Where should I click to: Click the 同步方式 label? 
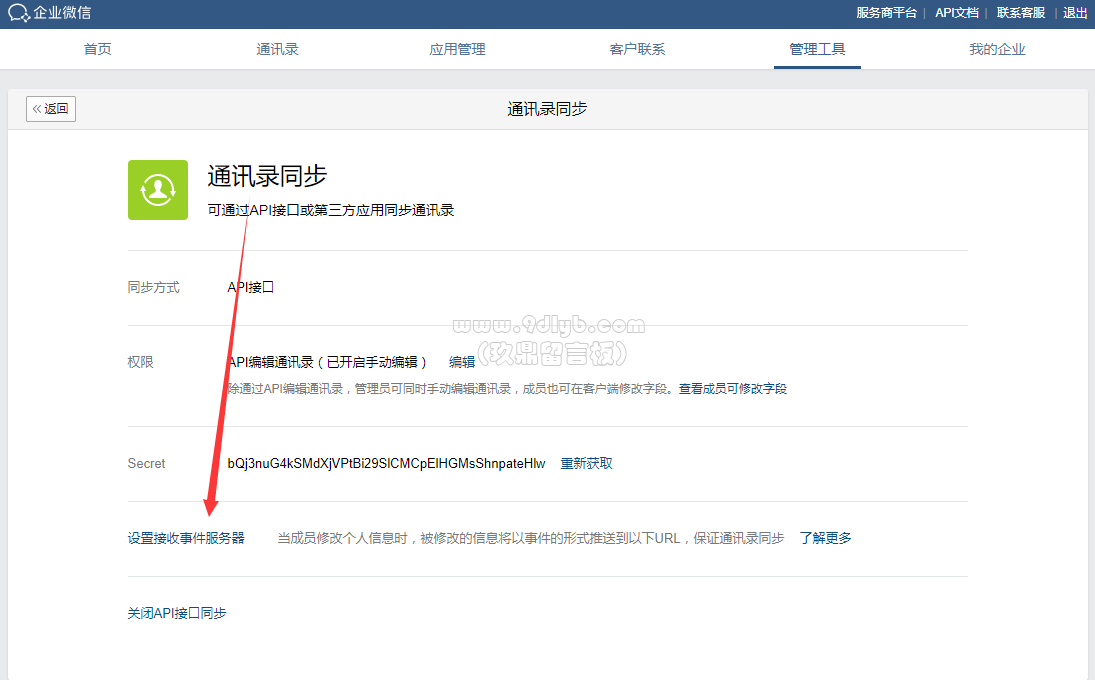pyautogui.click(x=154, y=287)
